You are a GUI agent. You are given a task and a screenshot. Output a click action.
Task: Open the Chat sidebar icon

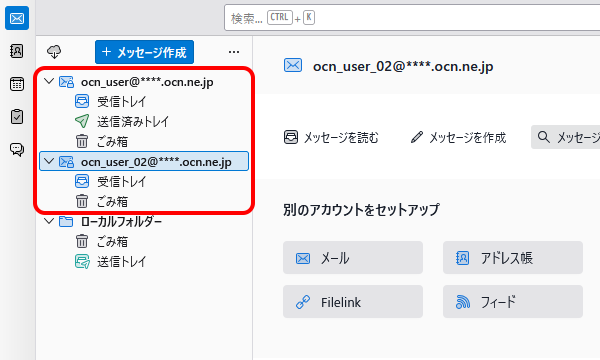point(17,149)
